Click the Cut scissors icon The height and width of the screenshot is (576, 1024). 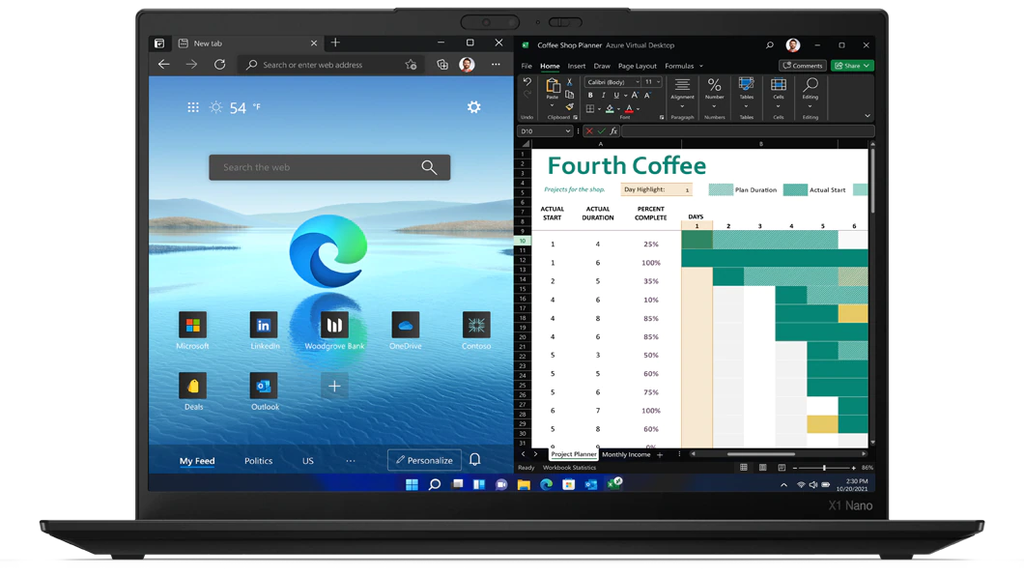click(x=569, y=82)
